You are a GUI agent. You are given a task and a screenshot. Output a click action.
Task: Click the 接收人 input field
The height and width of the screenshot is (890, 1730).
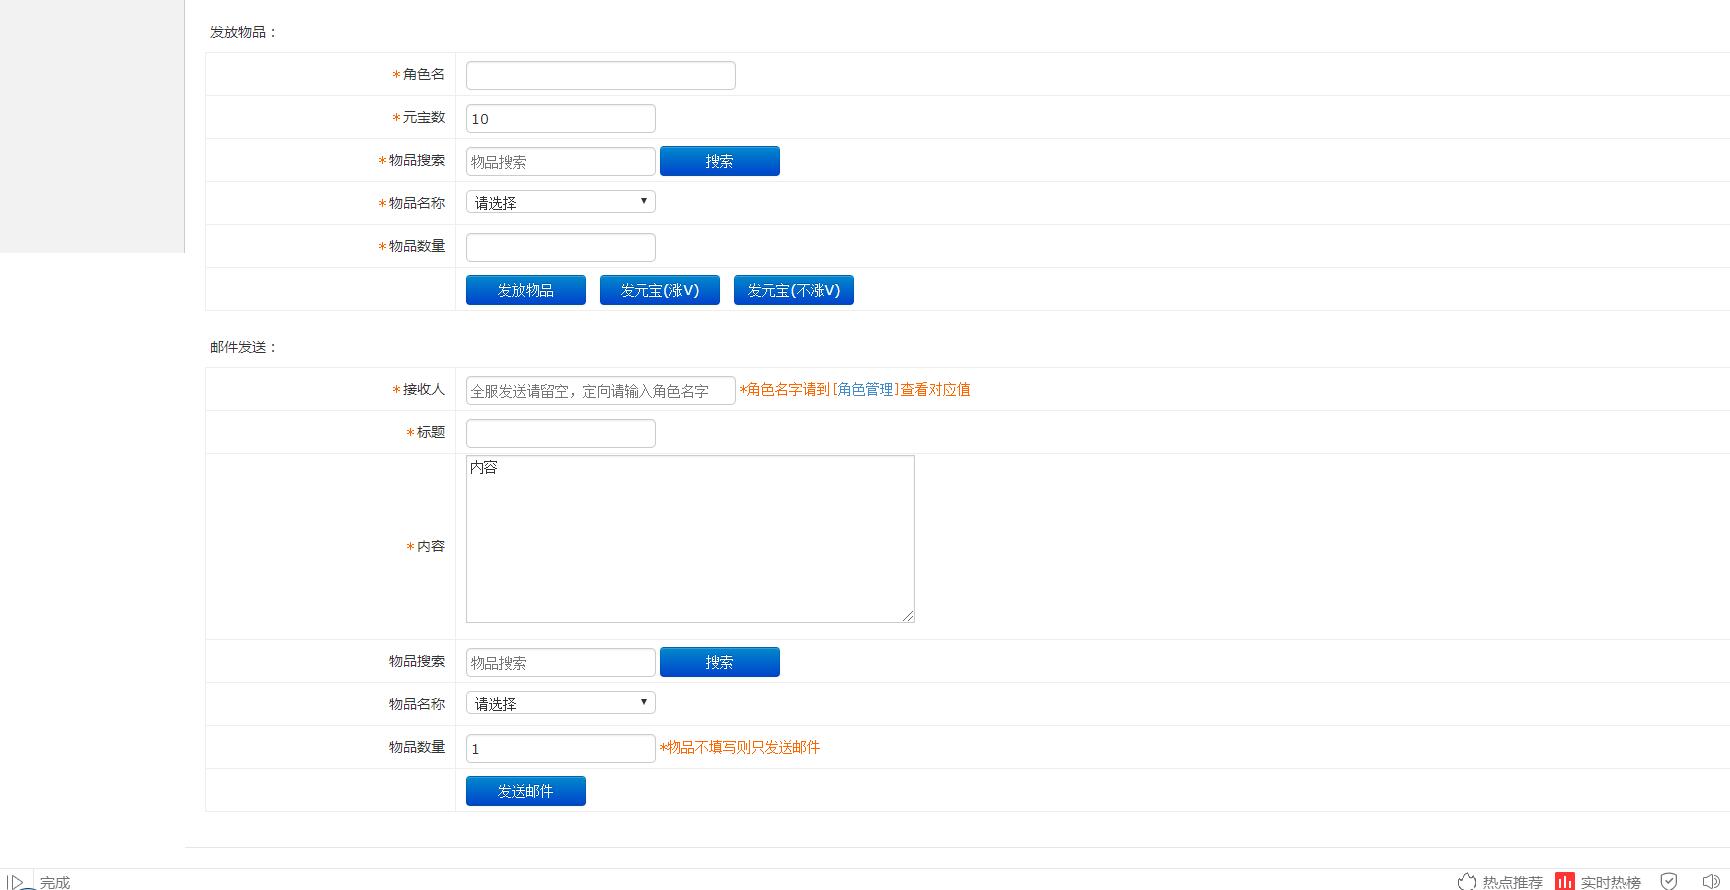(x=600, y=390)
